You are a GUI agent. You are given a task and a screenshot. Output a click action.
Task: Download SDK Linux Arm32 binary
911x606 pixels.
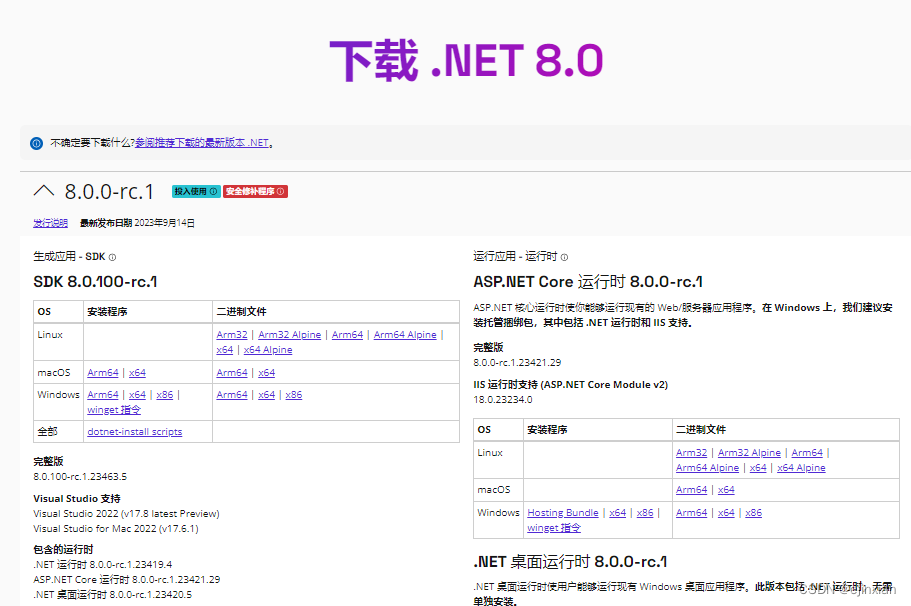pyautogui.click(x=232, y=335)
